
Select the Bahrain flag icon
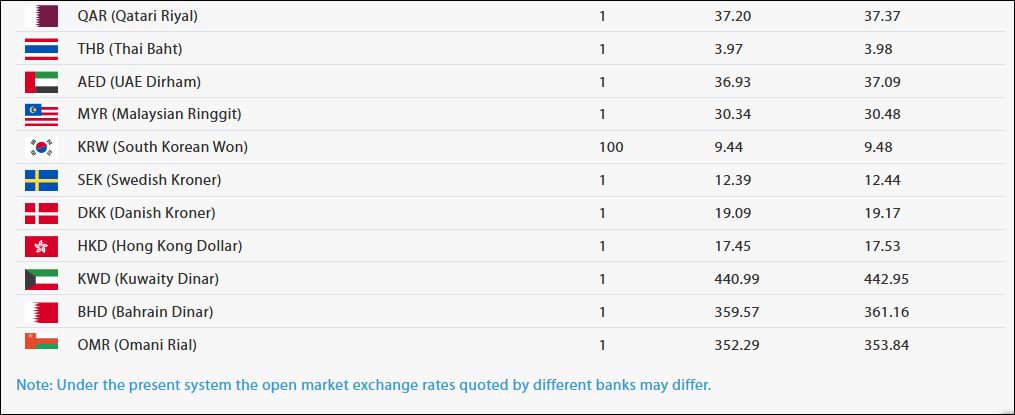pyautogui.click(x=41, y=312)
